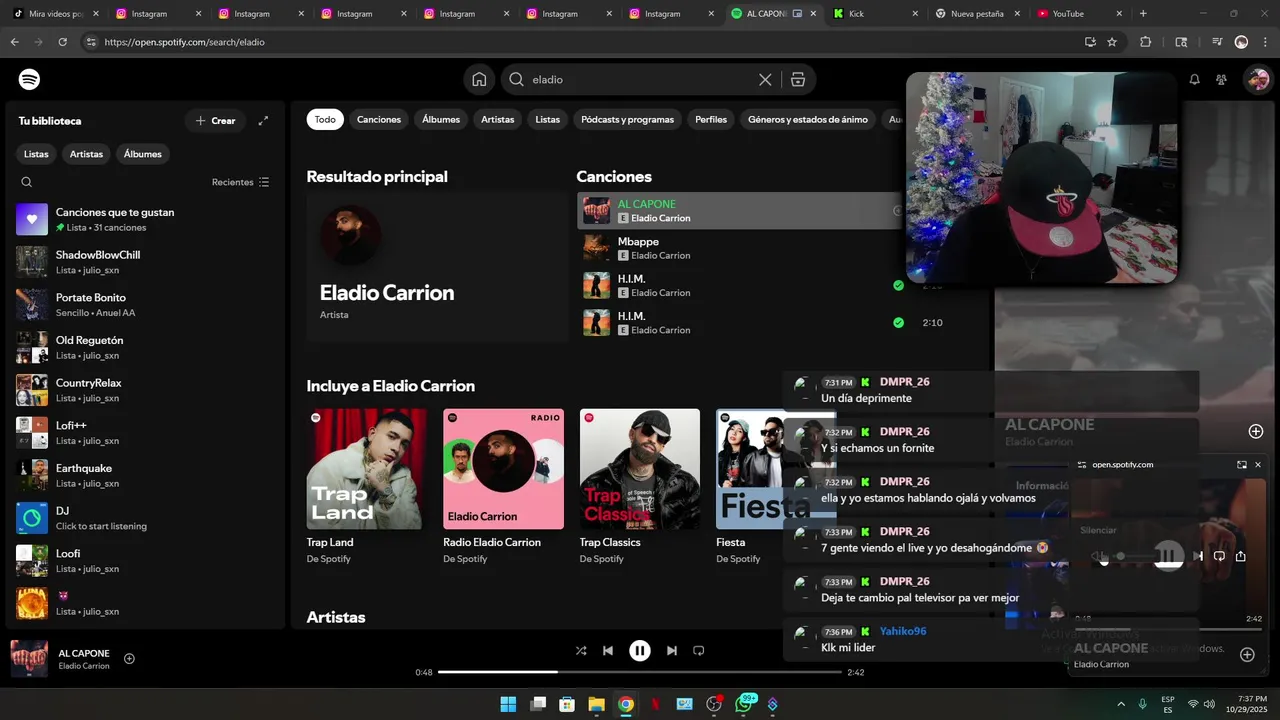Screen dimensions: 1280x720
Task: Add song to library in mini player
Action: (x=1247, y=654)
